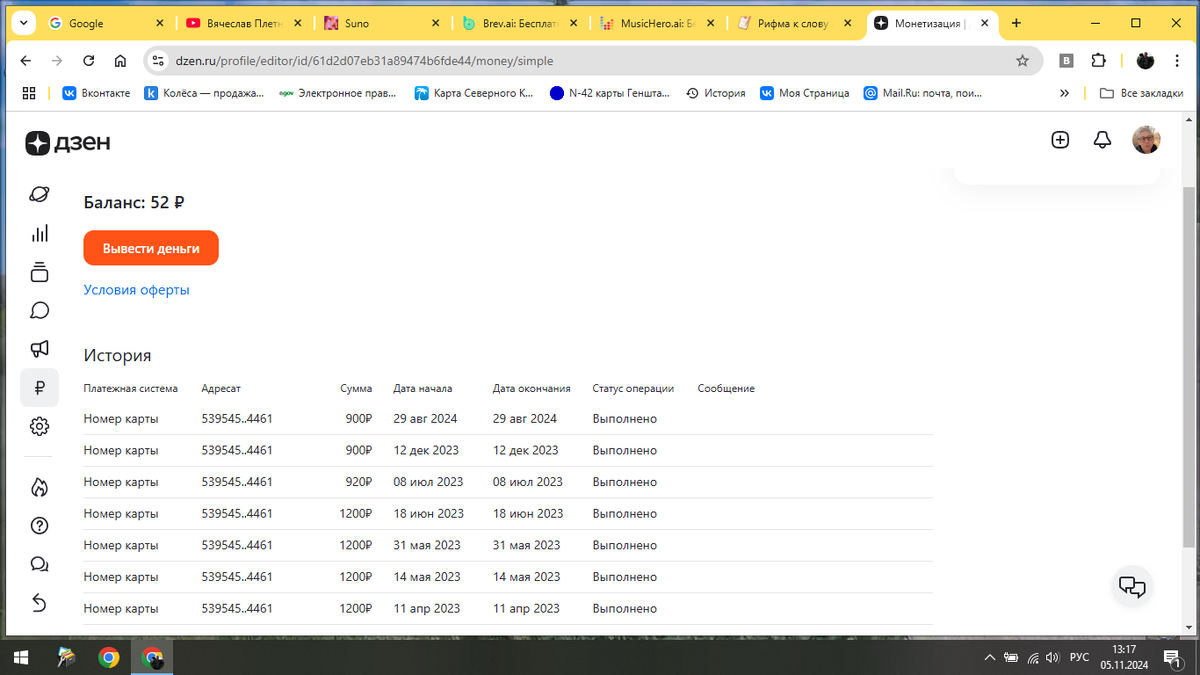Switch to the Рифма к слову tab
This screenshot has width=1200, height=675.
793,23
